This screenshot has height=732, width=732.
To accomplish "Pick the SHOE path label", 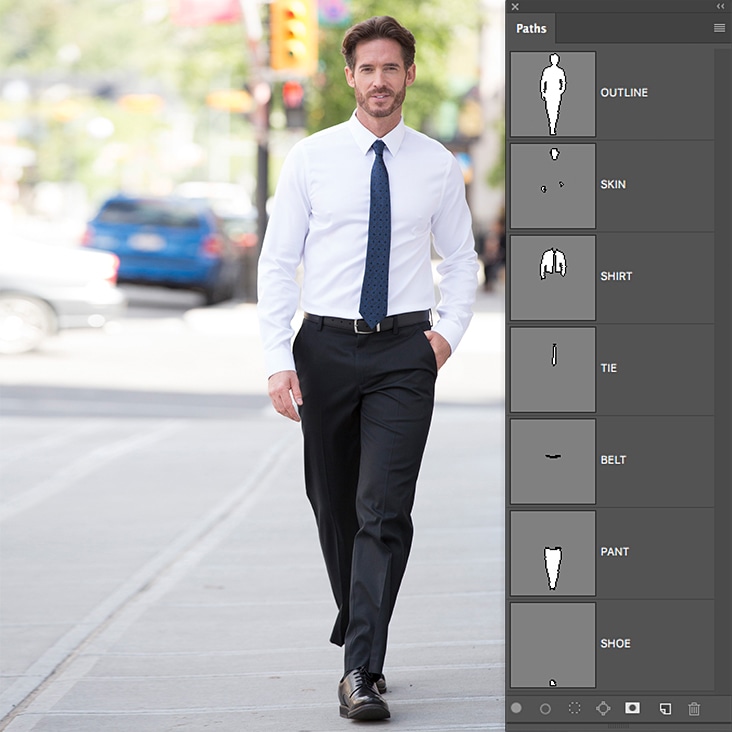I will (x=615, y=643).
